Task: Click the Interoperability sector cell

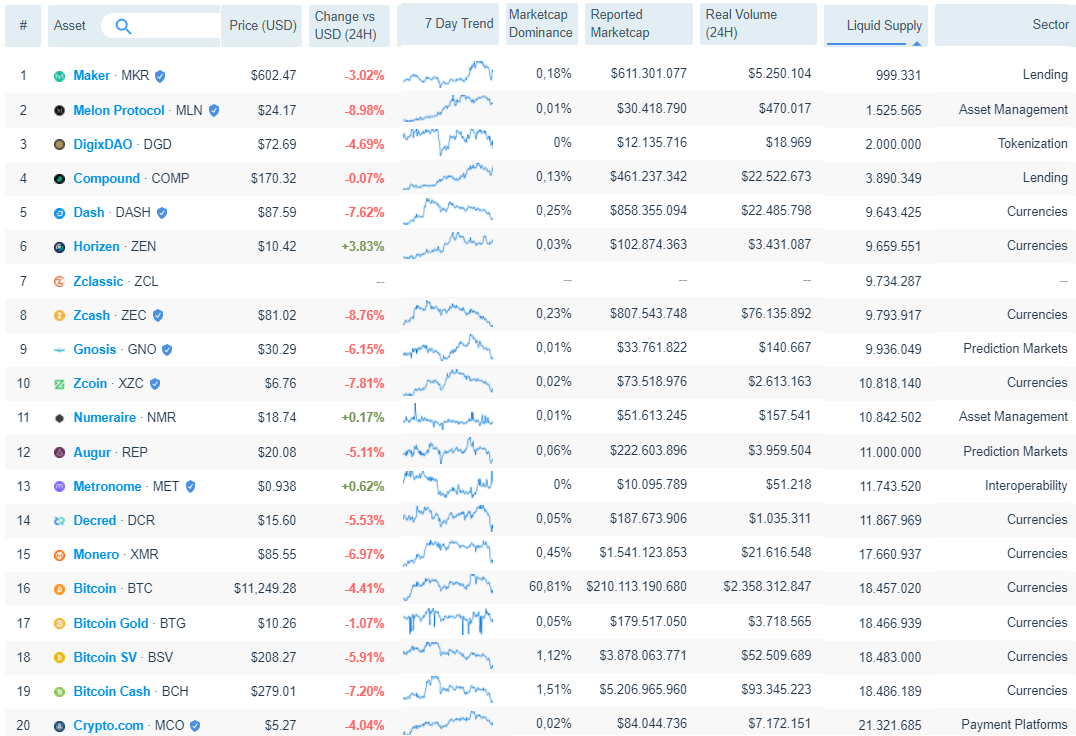Action: pyautogui.click(x=1026, y=486)
